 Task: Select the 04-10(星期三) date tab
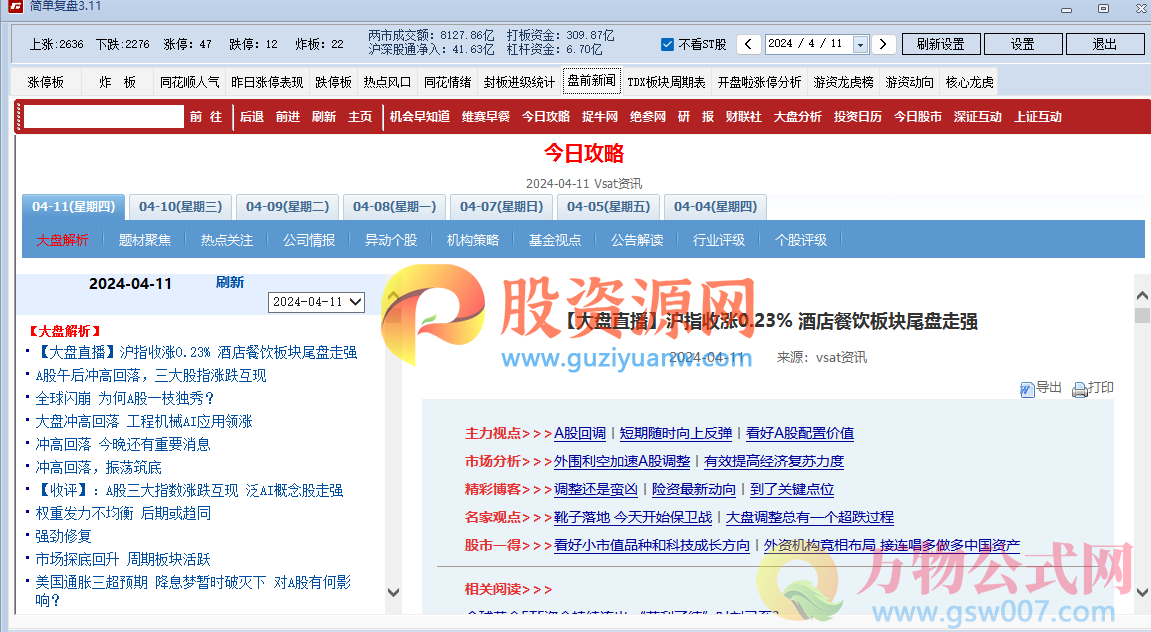(181, 207)
